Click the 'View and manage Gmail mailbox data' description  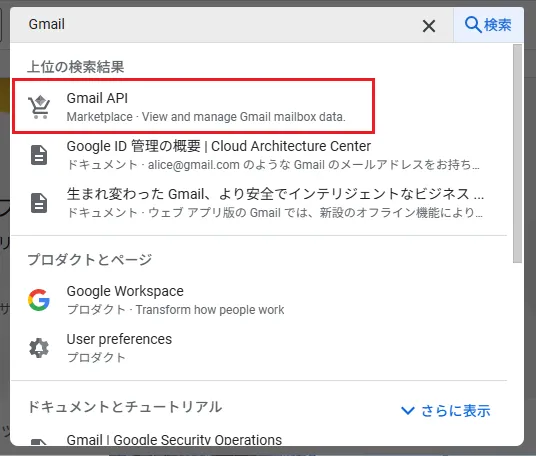(244, 117)
